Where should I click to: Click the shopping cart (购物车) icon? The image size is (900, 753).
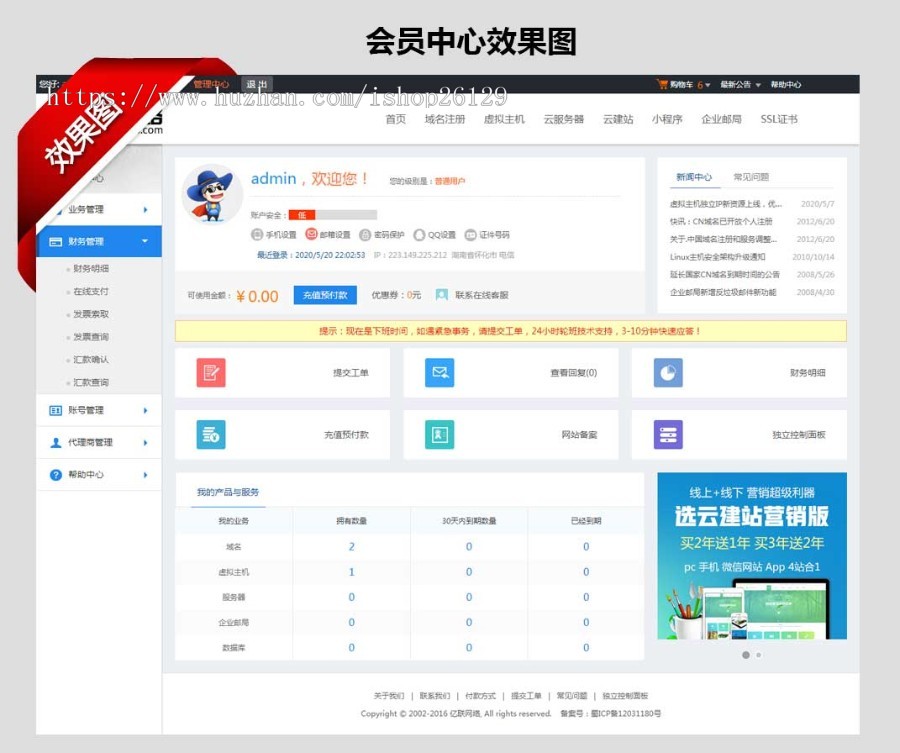(662, 83)
